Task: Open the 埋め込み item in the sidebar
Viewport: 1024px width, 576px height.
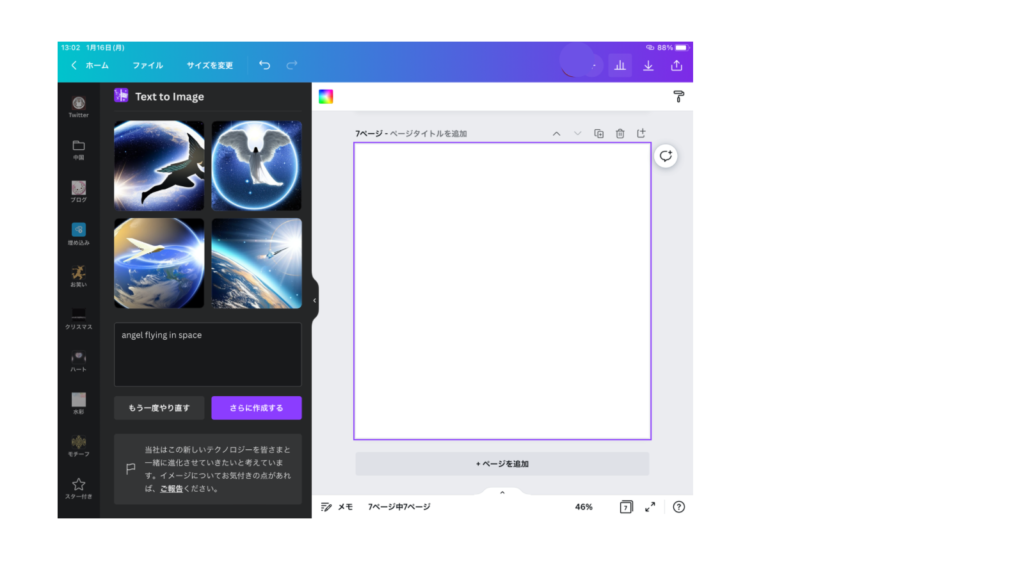Action: [78, 234]
